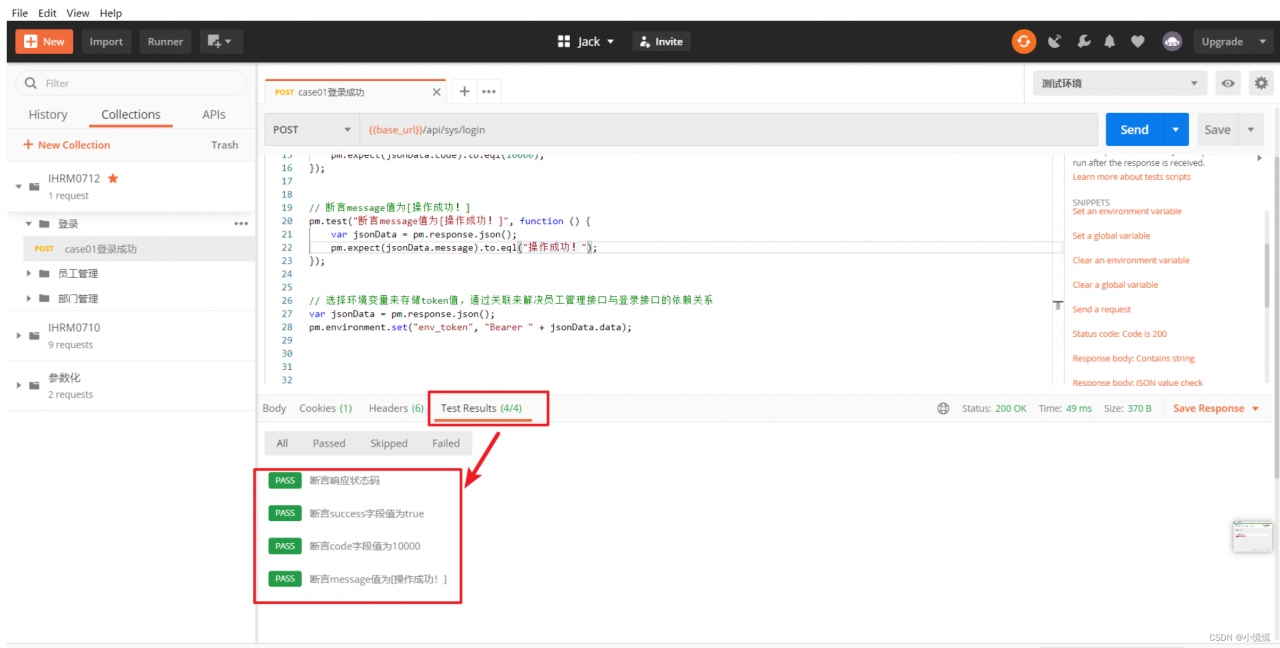Filter test results by Skipped
1280x648 pixels.
[x=389, y=443]
